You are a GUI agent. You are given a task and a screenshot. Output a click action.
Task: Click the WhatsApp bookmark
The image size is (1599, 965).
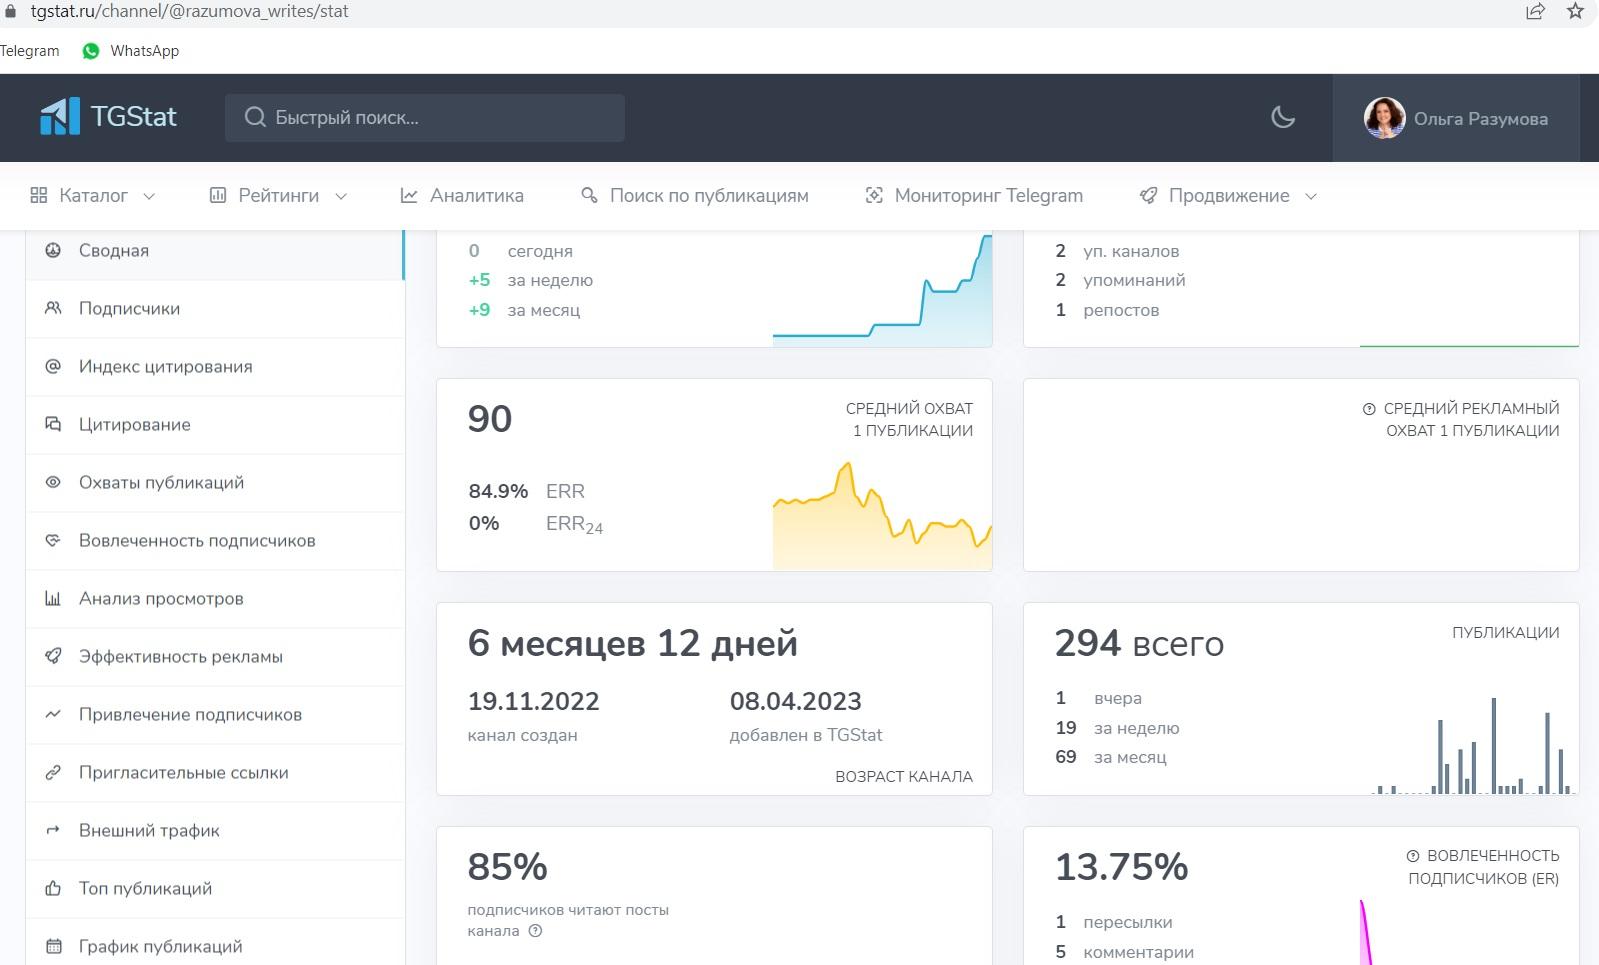131,51
